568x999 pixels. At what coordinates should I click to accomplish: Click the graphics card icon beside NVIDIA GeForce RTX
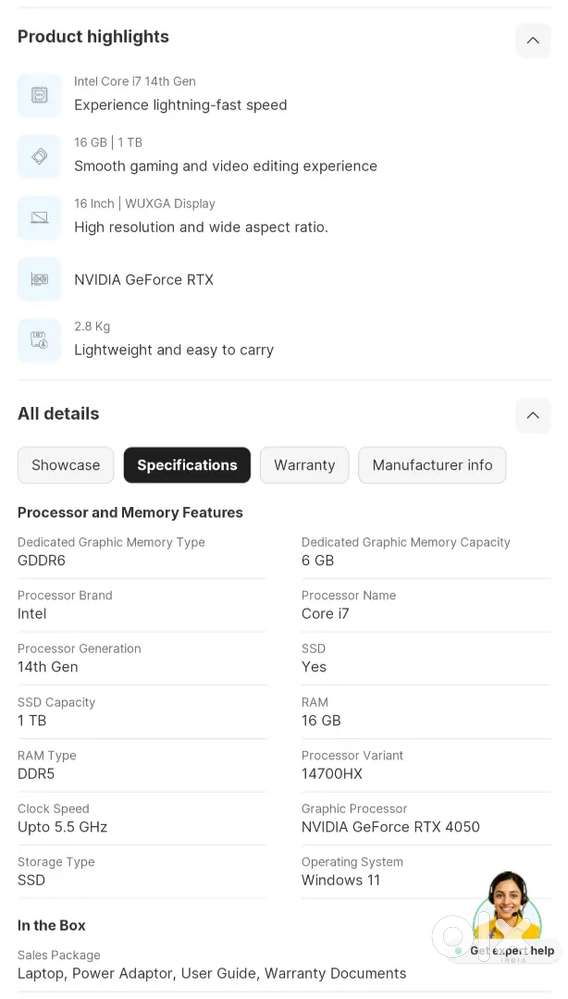point(39,279)
